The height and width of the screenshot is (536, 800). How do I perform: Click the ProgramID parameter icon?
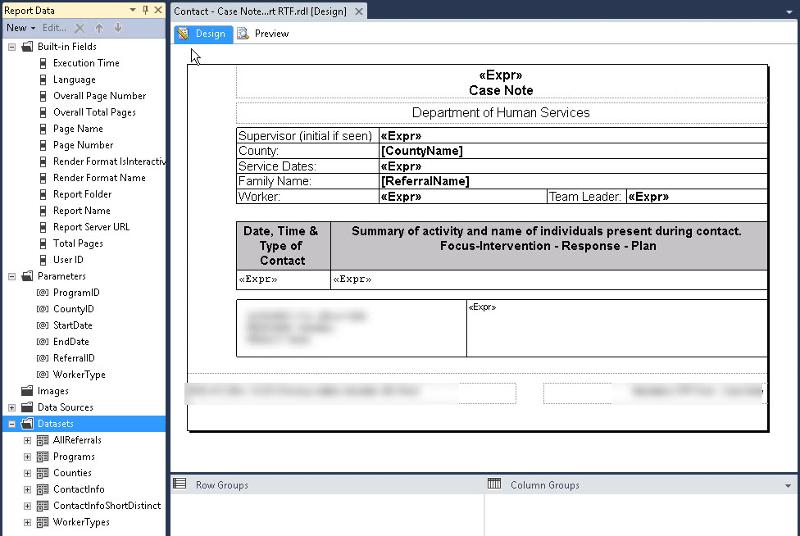point(43,293)
